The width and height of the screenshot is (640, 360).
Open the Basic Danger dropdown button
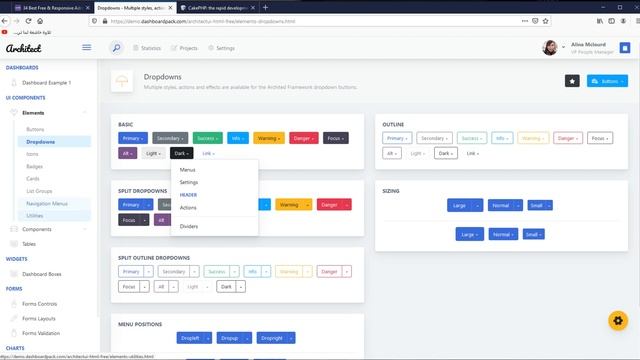pyautogui.click(x=304, y=138)
